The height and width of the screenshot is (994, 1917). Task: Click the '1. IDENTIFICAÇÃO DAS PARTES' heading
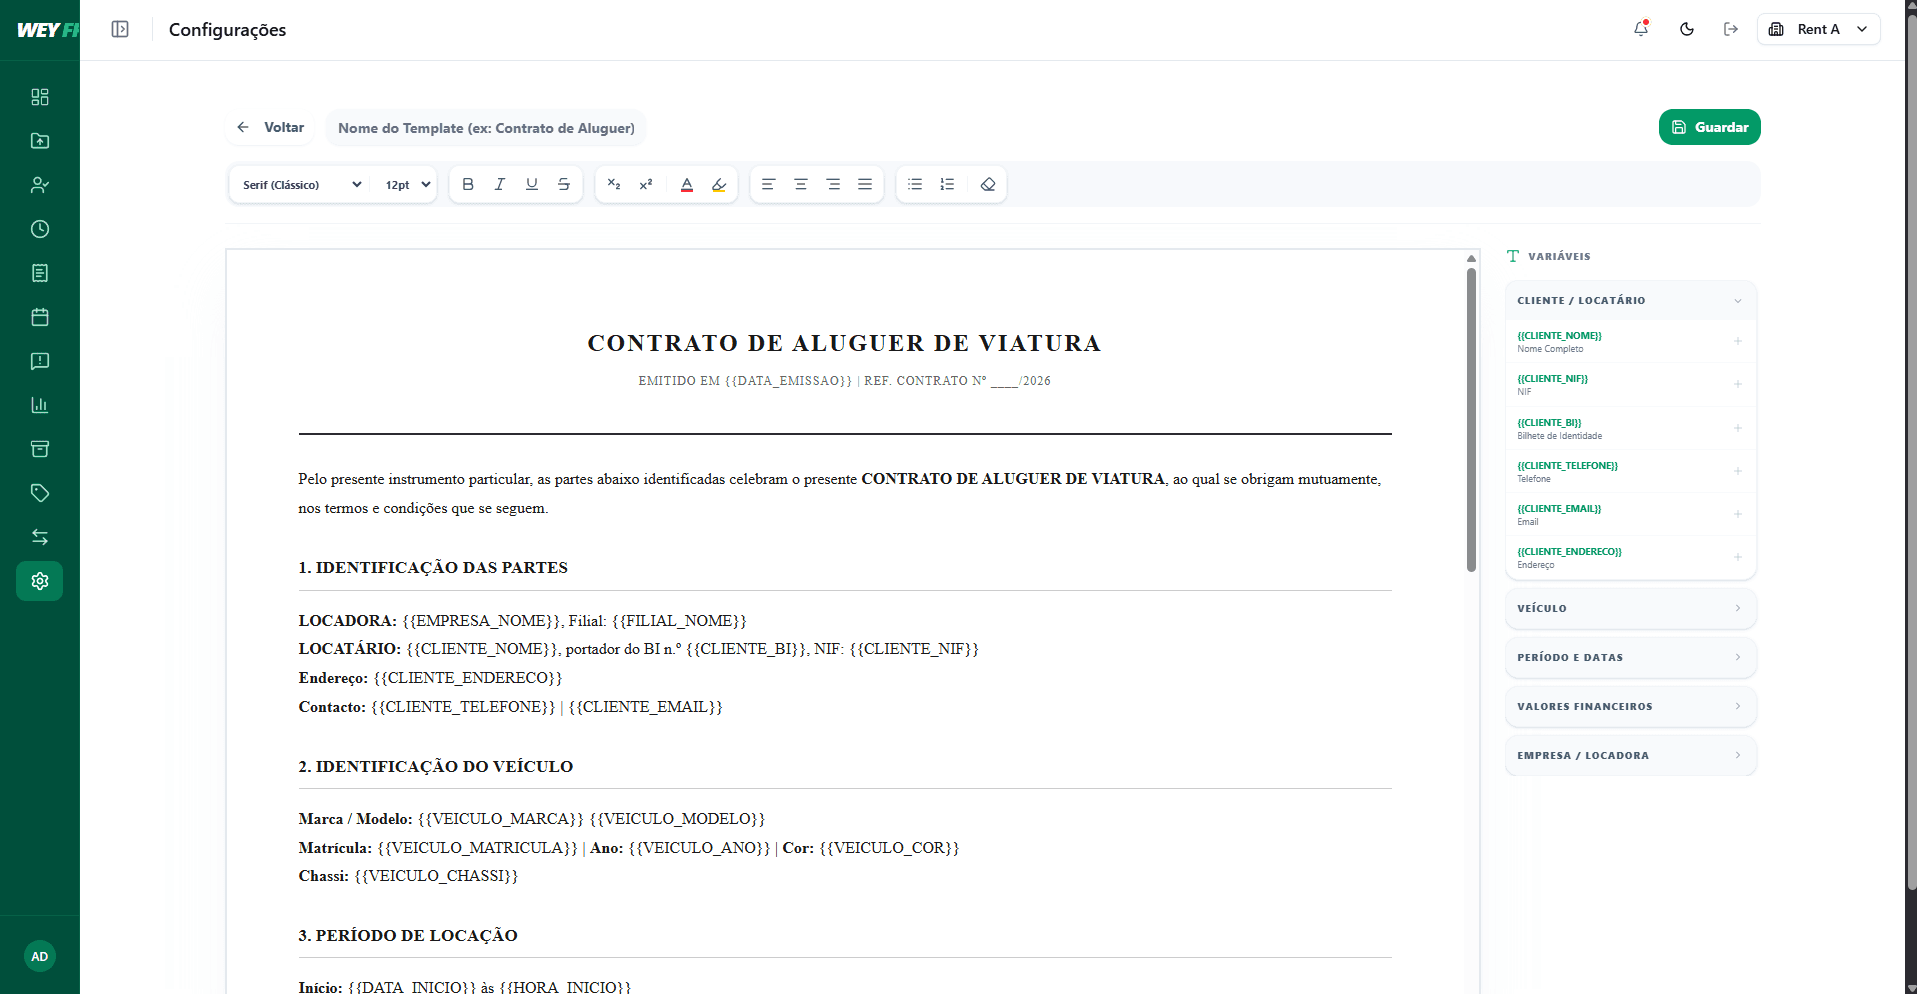point(433,567)
